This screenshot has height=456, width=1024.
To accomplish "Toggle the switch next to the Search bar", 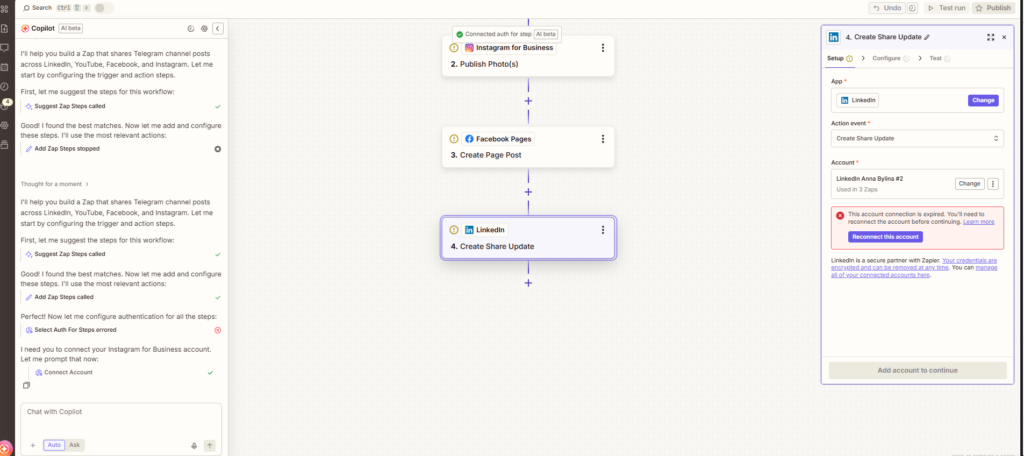I will (x=104, y=8).
